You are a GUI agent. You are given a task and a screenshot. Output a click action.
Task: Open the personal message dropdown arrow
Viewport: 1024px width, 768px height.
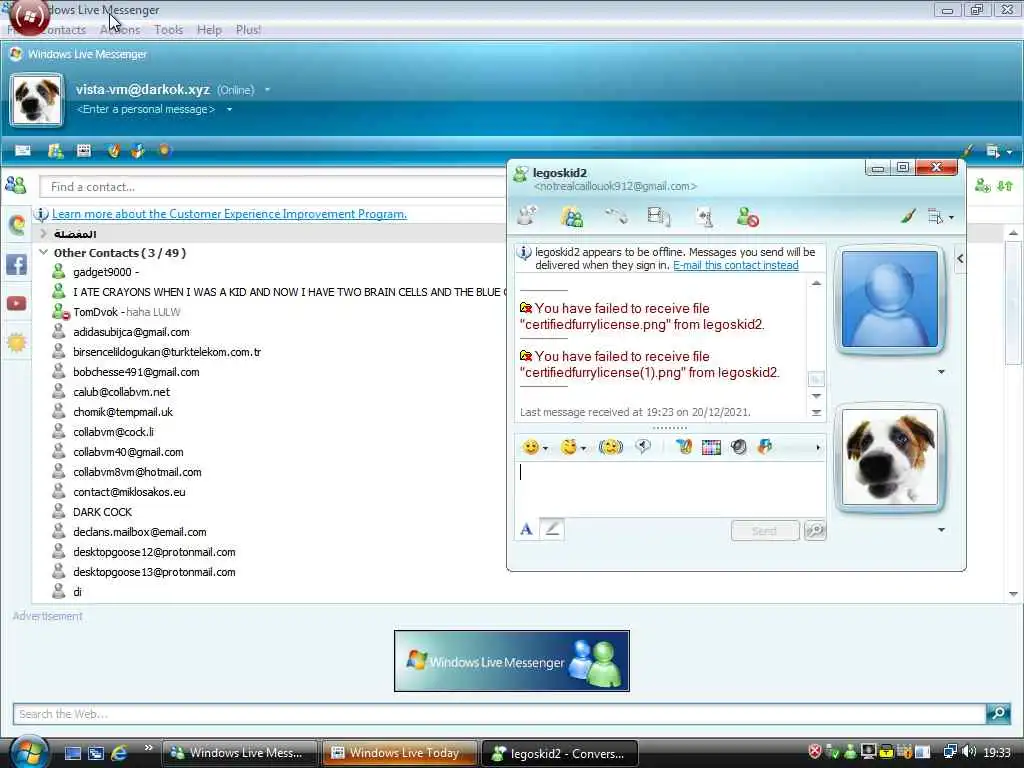[229, 110]
